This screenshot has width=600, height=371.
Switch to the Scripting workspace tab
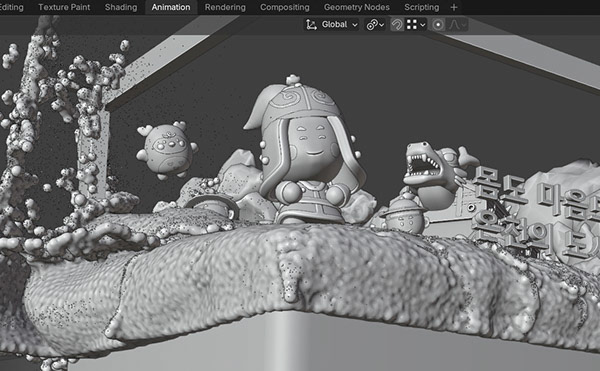(422, 7)
